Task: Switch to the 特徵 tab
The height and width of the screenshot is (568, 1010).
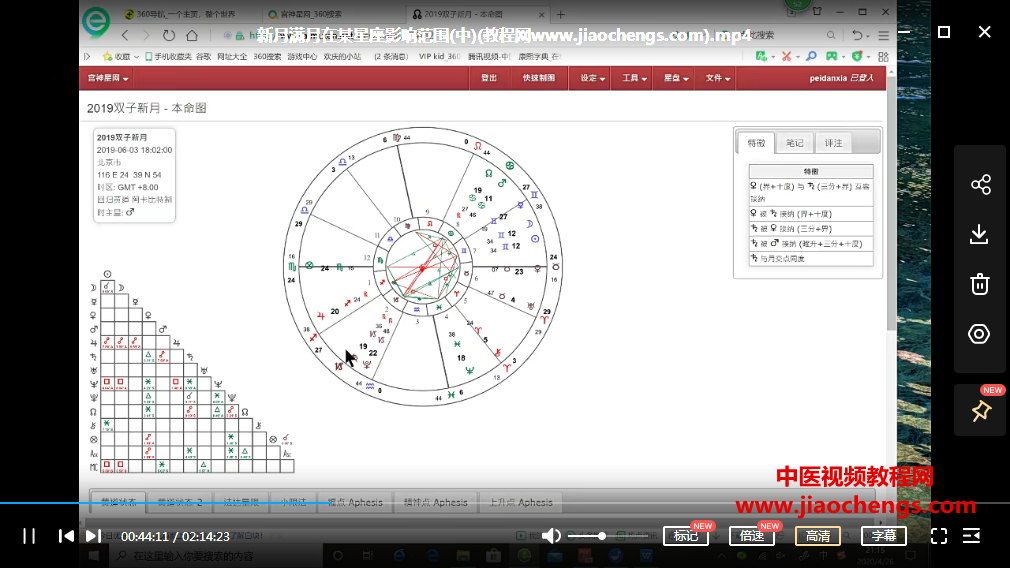Action: point(756,143)
